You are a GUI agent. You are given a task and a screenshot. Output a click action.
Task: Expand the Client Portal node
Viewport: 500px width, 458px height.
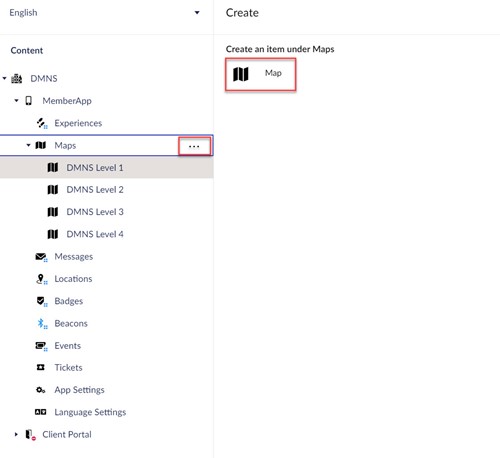point(16,434)
